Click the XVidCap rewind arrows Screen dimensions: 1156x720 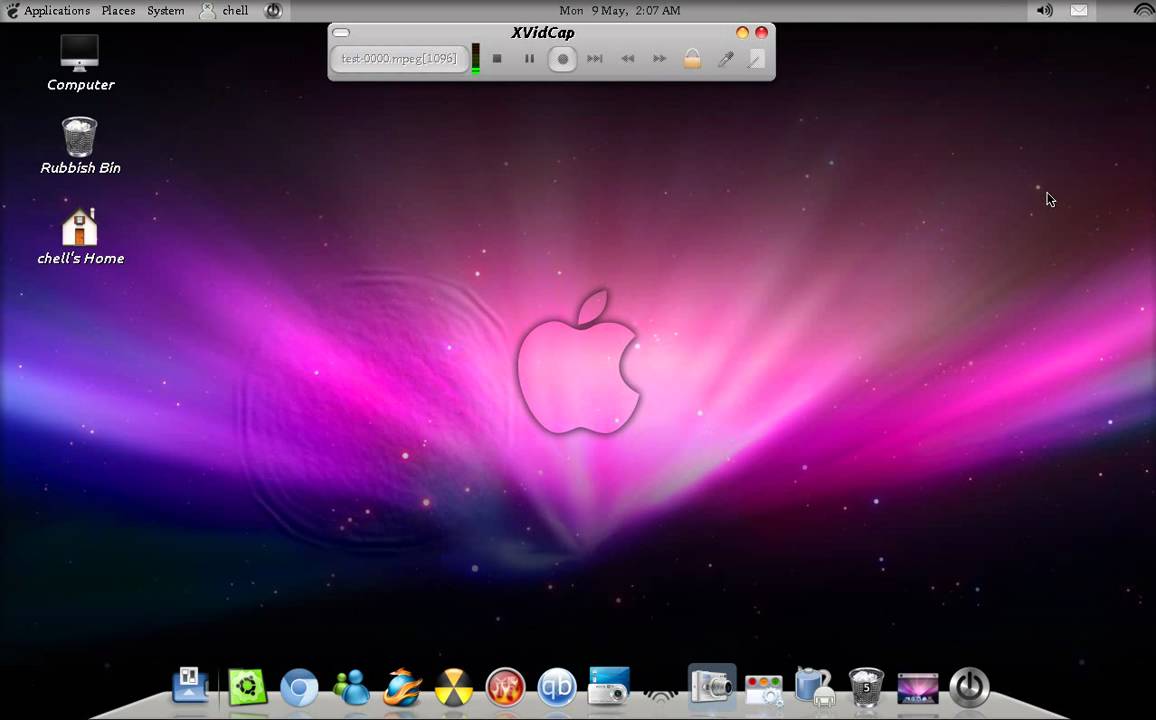(627, 58)
